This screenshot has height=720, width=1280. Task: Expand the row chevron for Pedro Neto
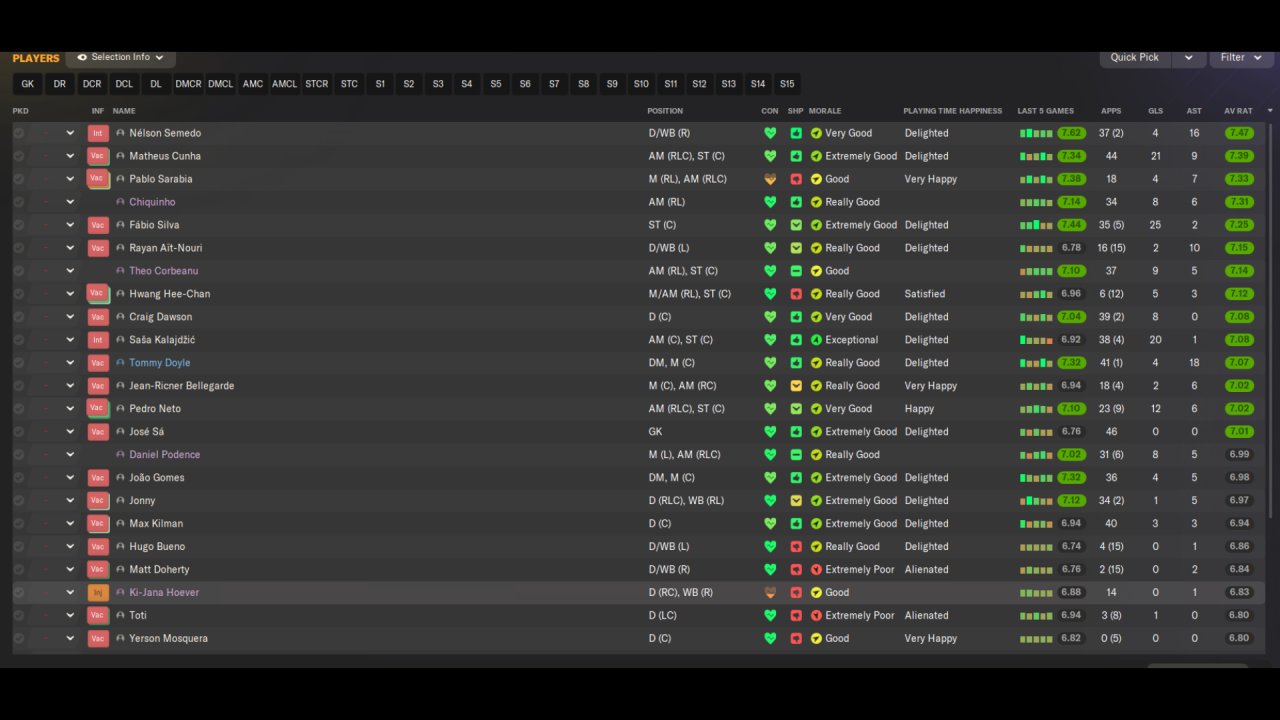click(x=70, y=409)
